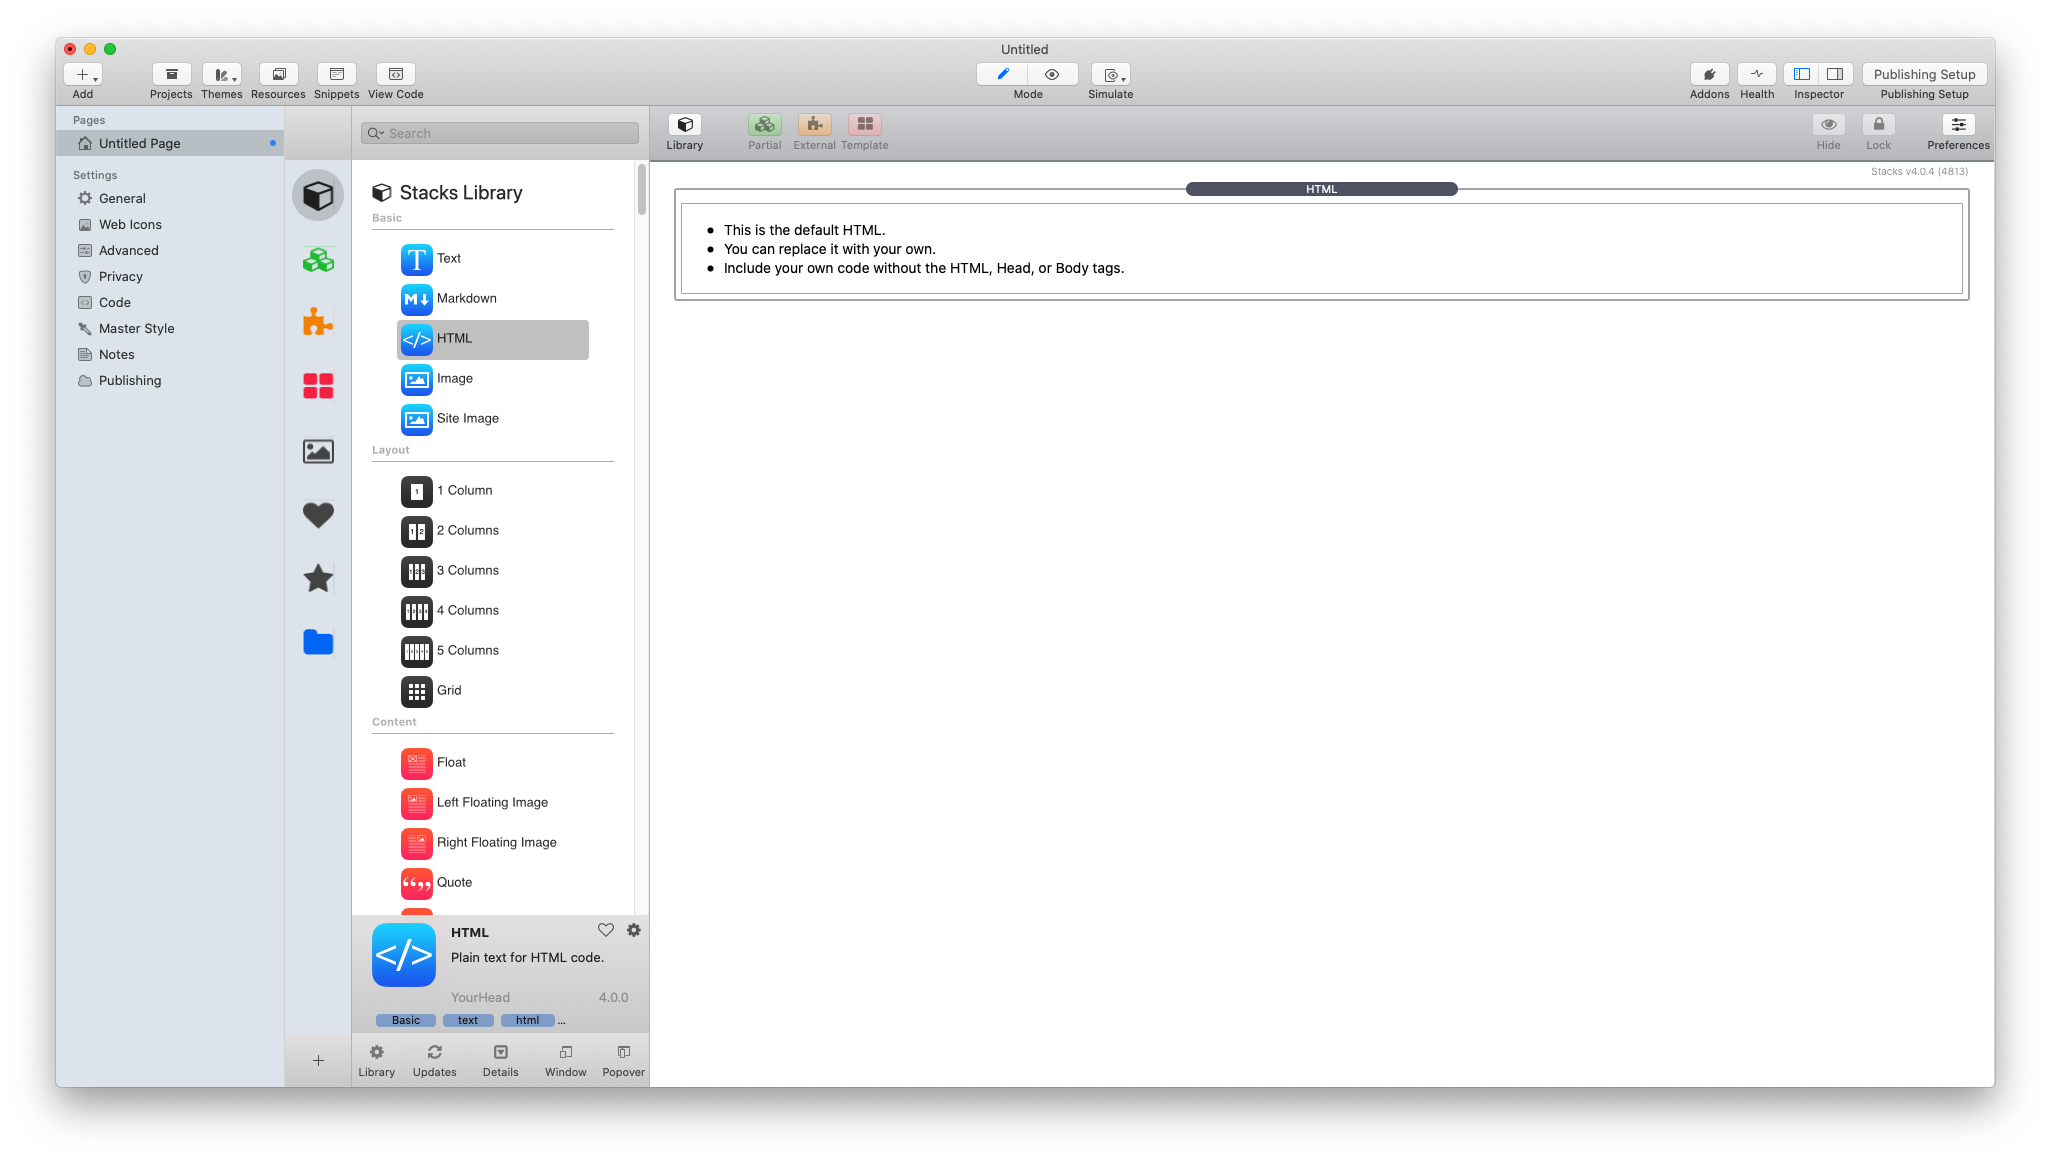Click the View Code toolbar icon
Screen dimensions: 2051x1161
point(395,75)
